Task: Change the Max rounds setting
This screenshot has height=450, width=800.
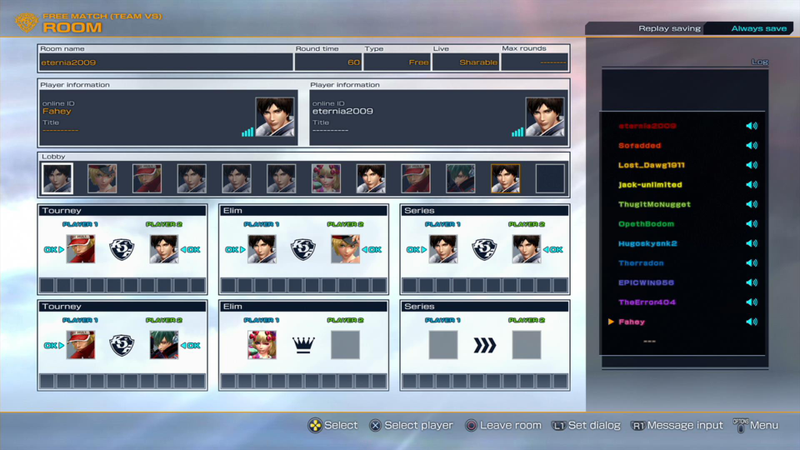Action: (x=535, y=62)
